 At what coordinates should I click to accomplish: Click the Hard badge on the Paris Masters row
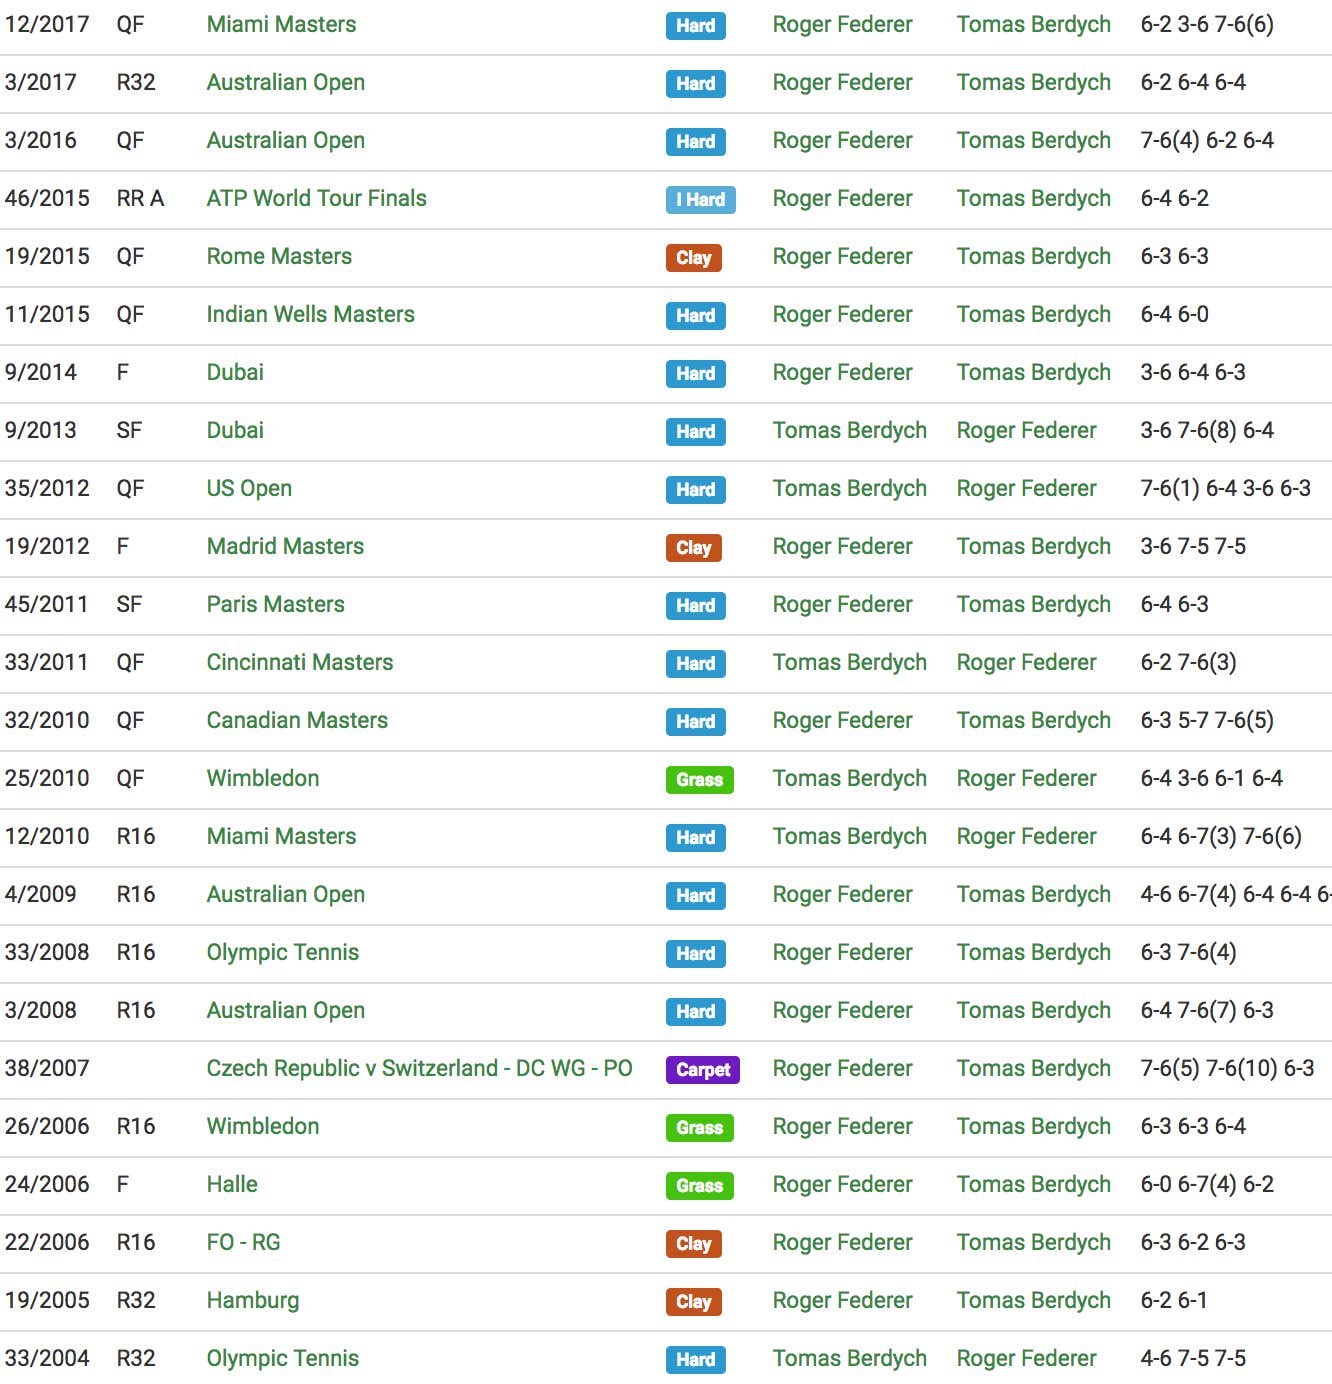[x=695, y=606]
